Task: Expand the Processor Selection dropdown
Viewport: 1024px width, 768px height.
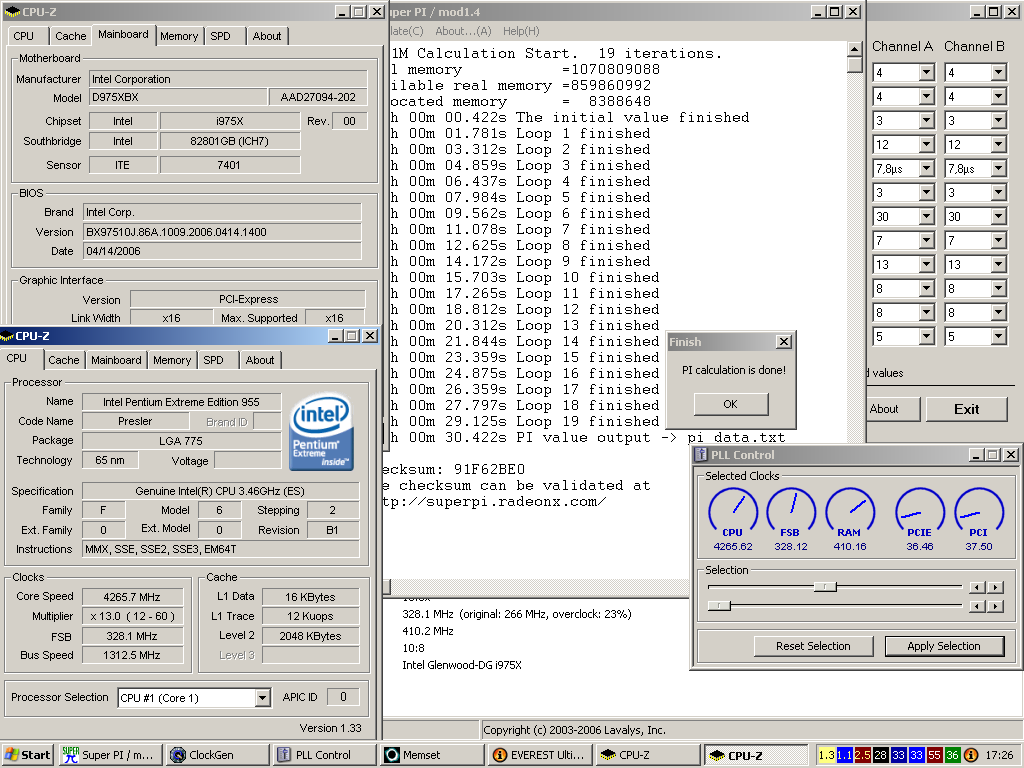Action: (262, 697)
